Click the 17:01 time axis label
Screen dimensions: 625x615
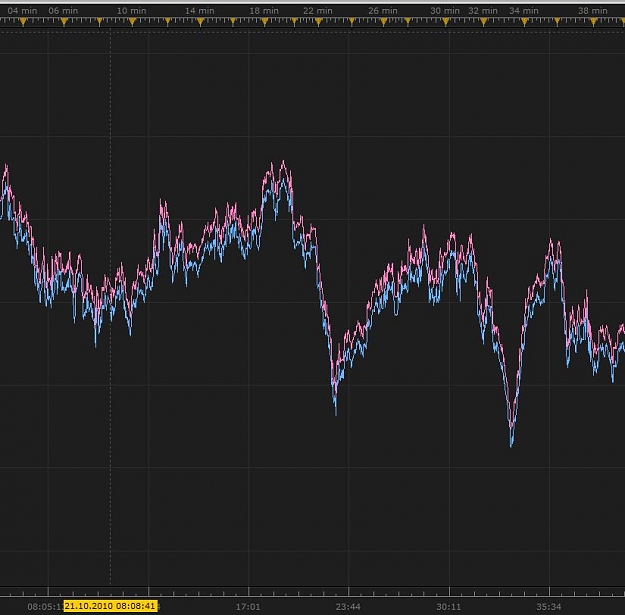click(x=248, y=607)
